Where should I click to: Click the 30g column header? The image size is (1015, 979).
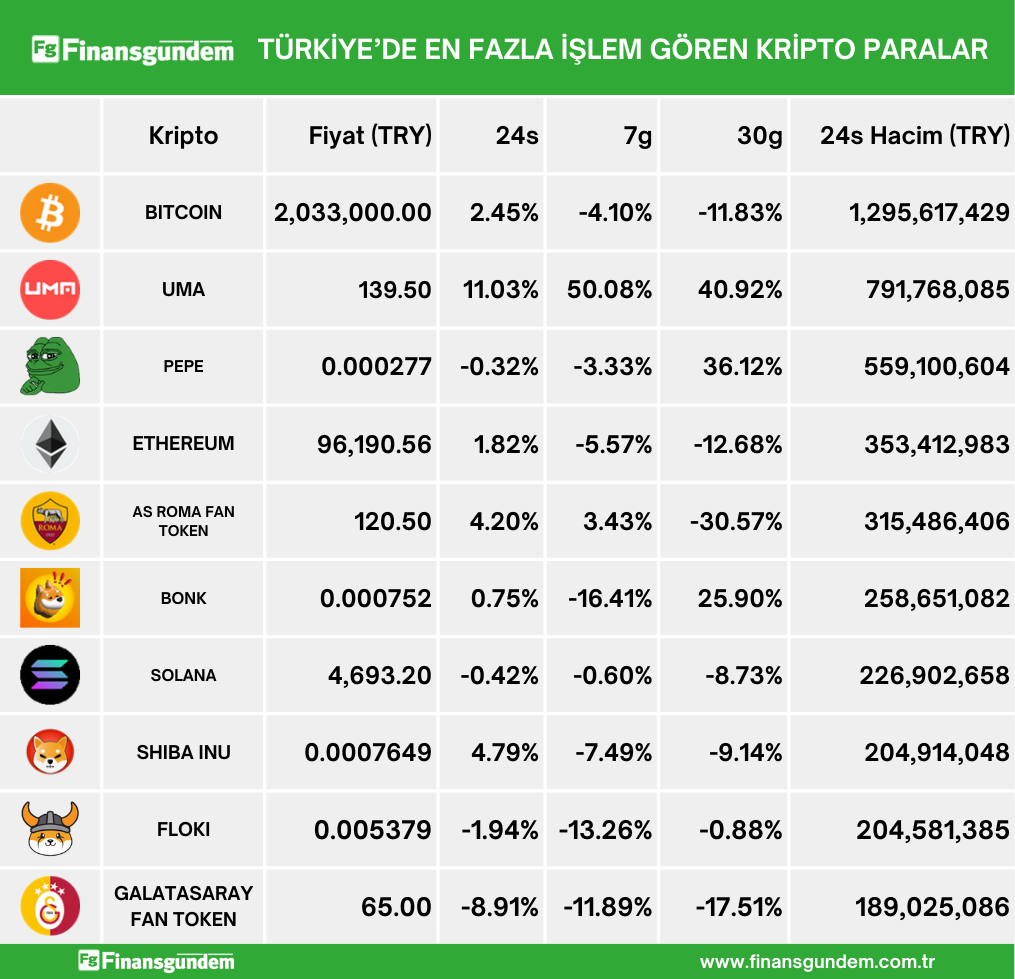pos(759,136)
